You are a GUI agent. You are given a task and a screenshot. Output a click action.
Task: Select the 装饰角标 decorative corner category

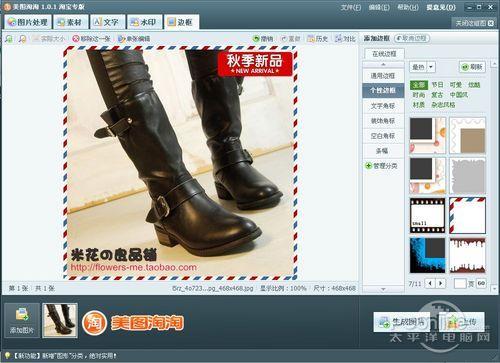(383, 121)
